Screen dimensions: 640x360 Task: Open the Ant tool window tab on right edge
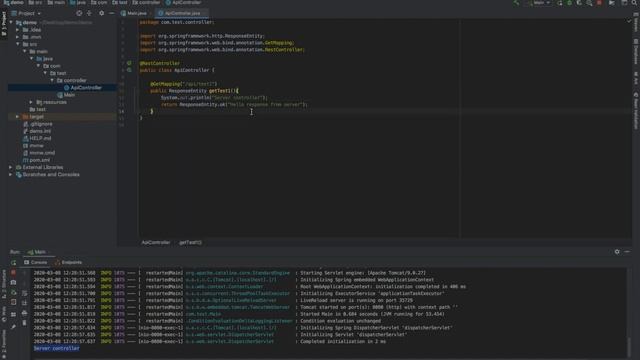pos(636,78)
